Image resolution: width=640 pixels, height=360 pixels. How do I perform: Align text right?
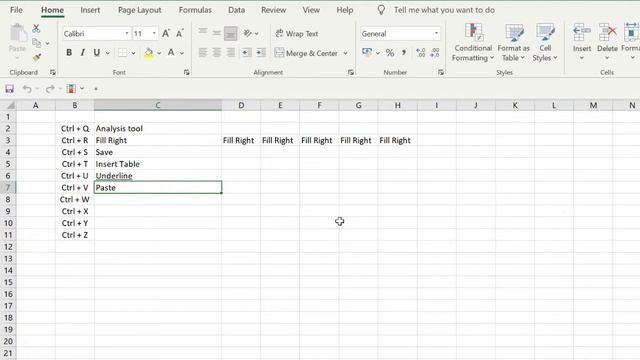(231, 53)
